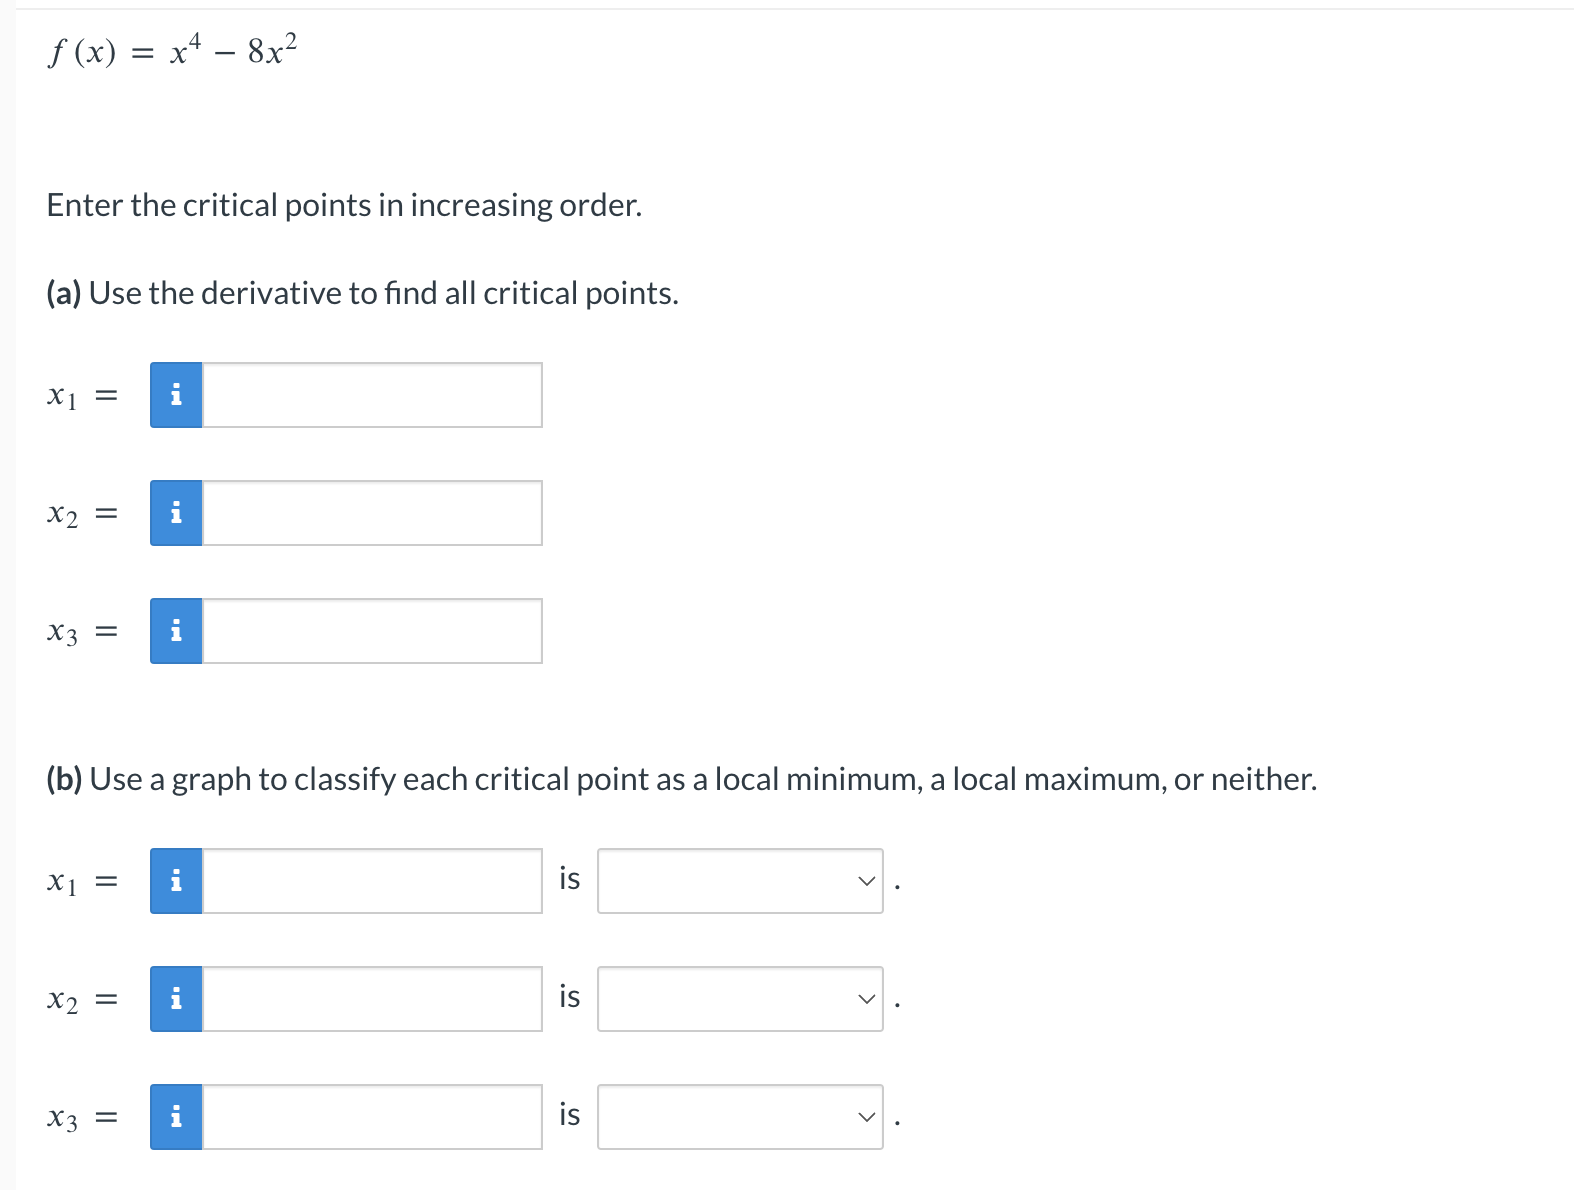This screenshot has width=1574, height=1190.
Task: Click the info icon beside x1 in part (b)
Action: [176, 880]
